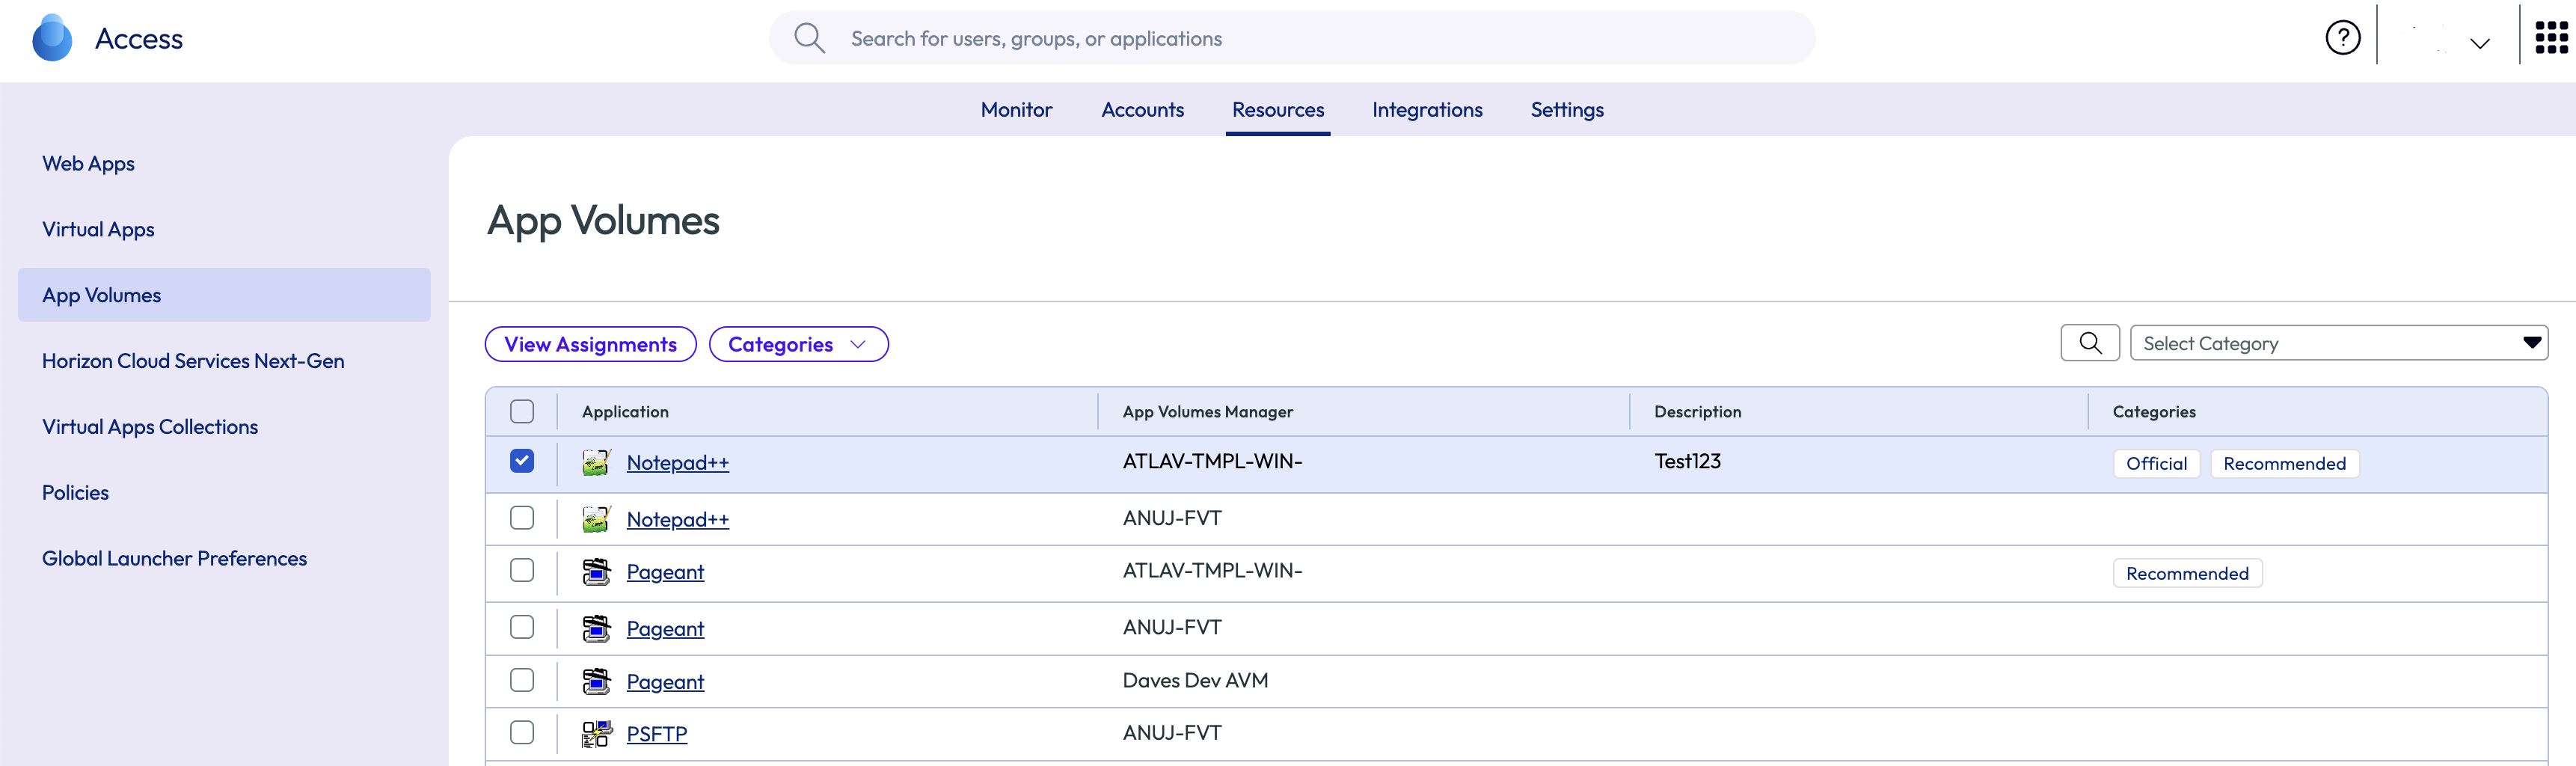Viewport: 2576px width, 766px height.
Task: Open Virtual Apps Collections in sidebar
Action: pos(150,427)
